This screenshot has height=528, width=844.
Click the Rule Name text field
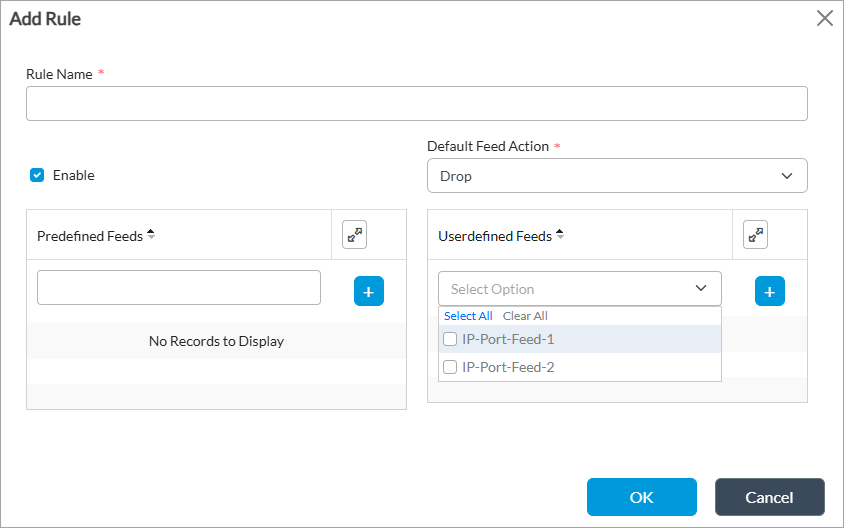416,104
